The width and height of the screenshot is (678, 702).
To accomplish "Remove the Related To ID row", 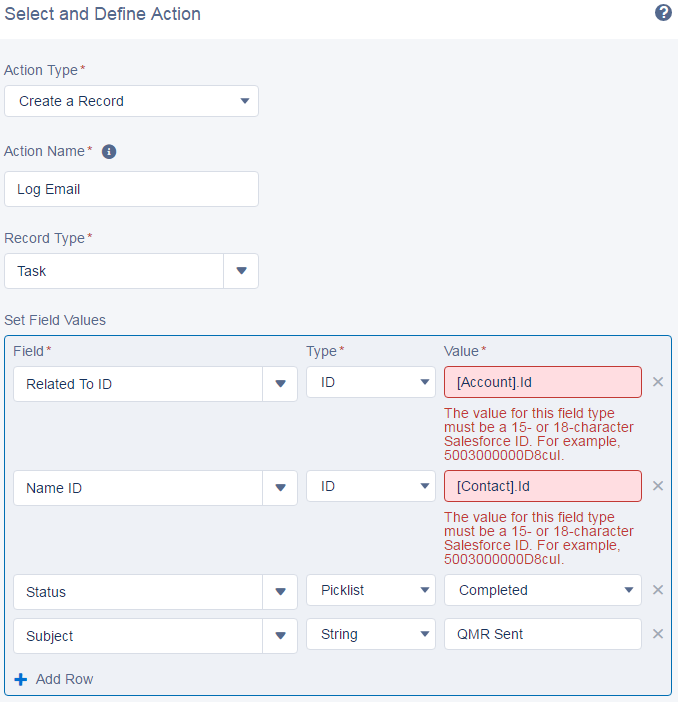I will pos(658,382).
